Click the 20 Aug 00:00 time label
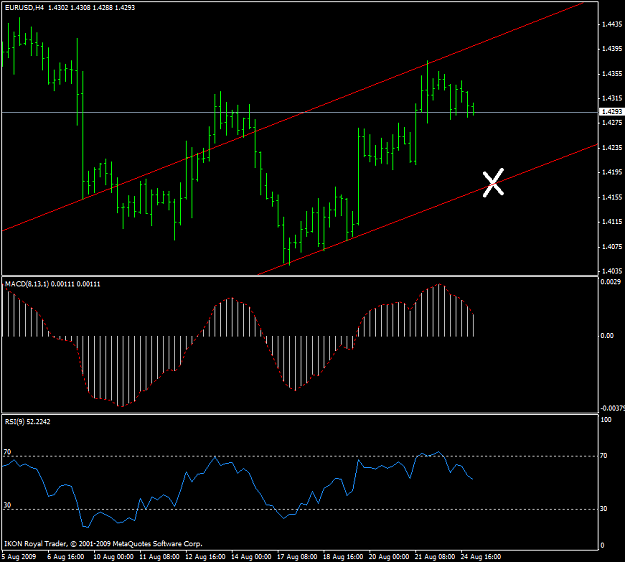The height and width of the screenshot is (562, 625). [x=389, y=556]
